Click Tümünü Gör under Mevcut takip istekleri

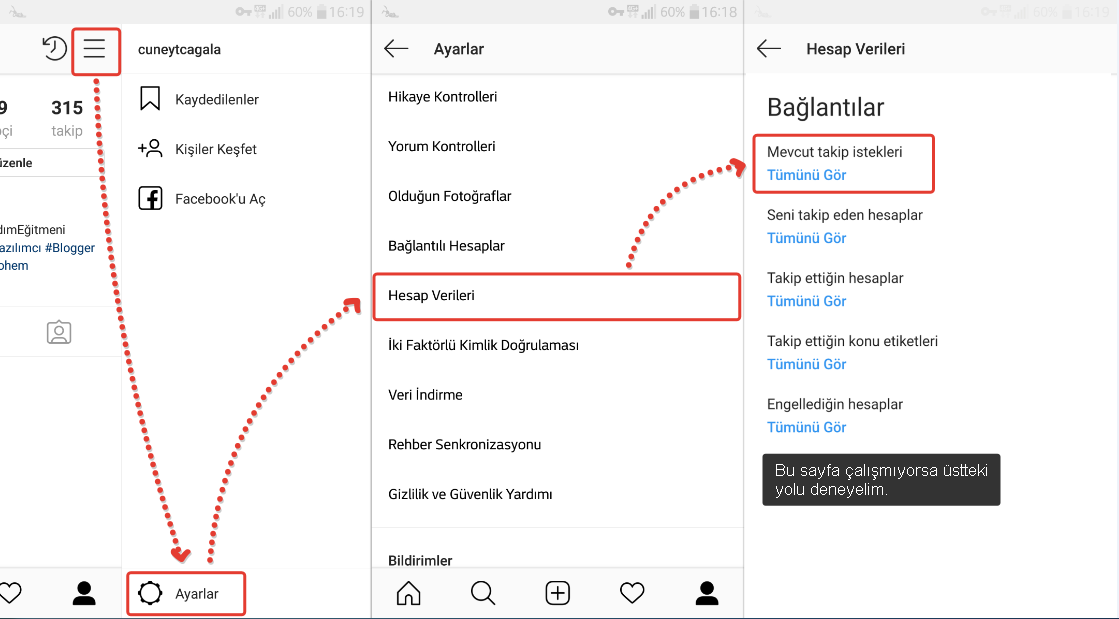(806, 175)
